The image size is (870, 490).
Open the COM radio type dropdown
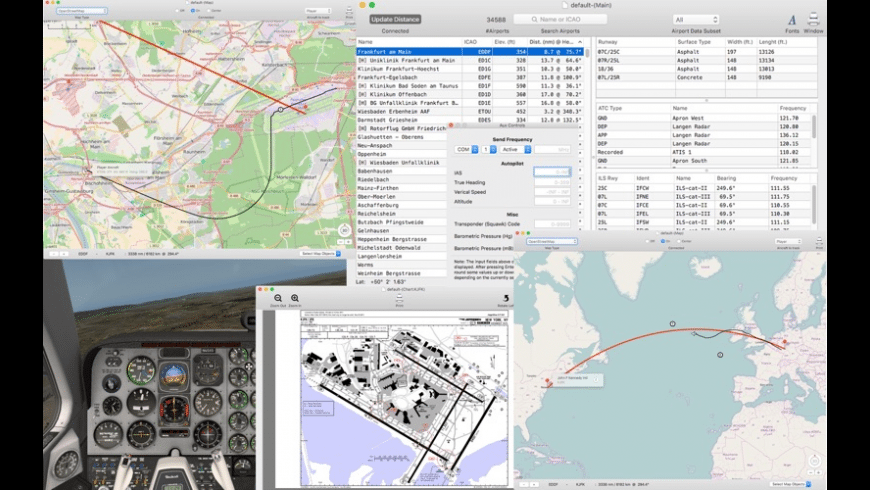466,149
